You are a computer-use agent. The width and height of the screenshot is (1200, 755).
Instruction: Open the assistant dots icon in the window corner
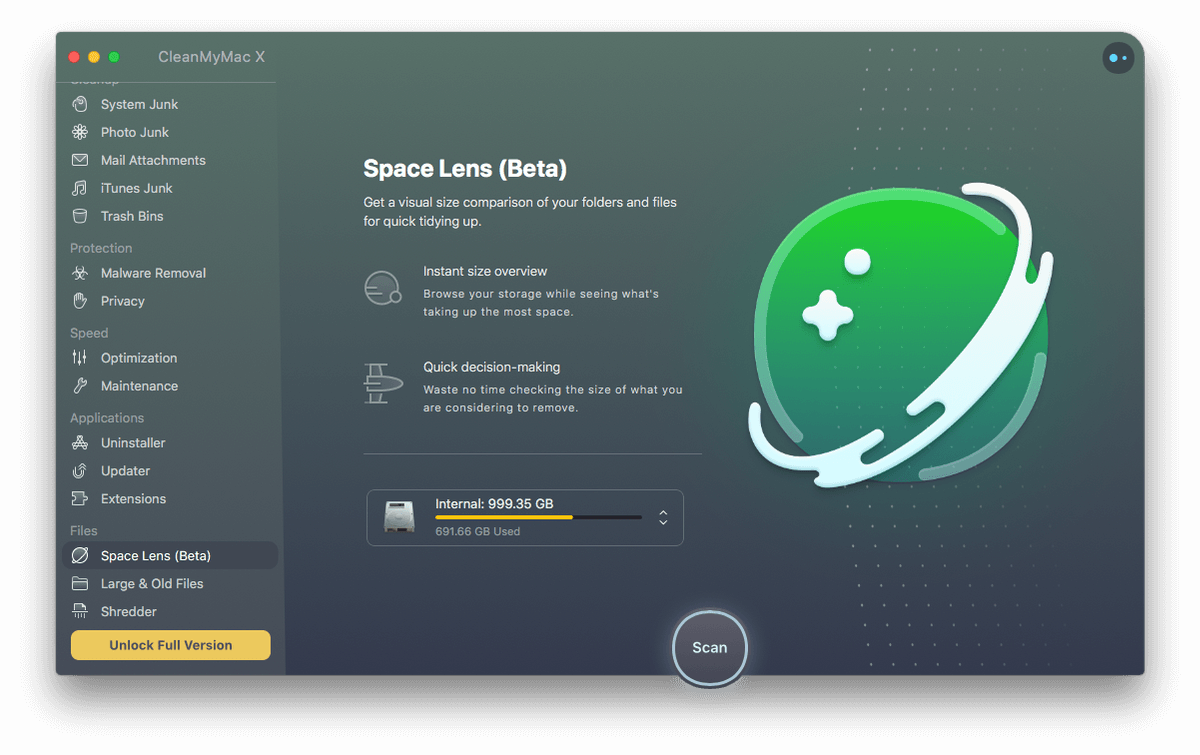pyautogui.click(x=1118, y=58)
